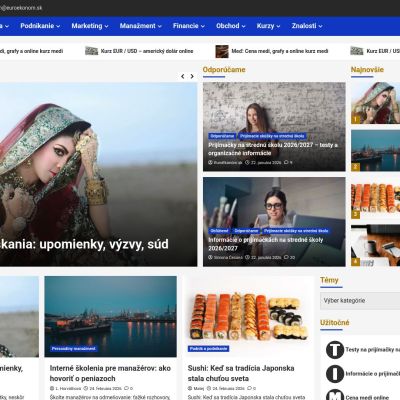
Task: Open article Prijímačky na strednú školu 2026/2027
Action: 273,149
